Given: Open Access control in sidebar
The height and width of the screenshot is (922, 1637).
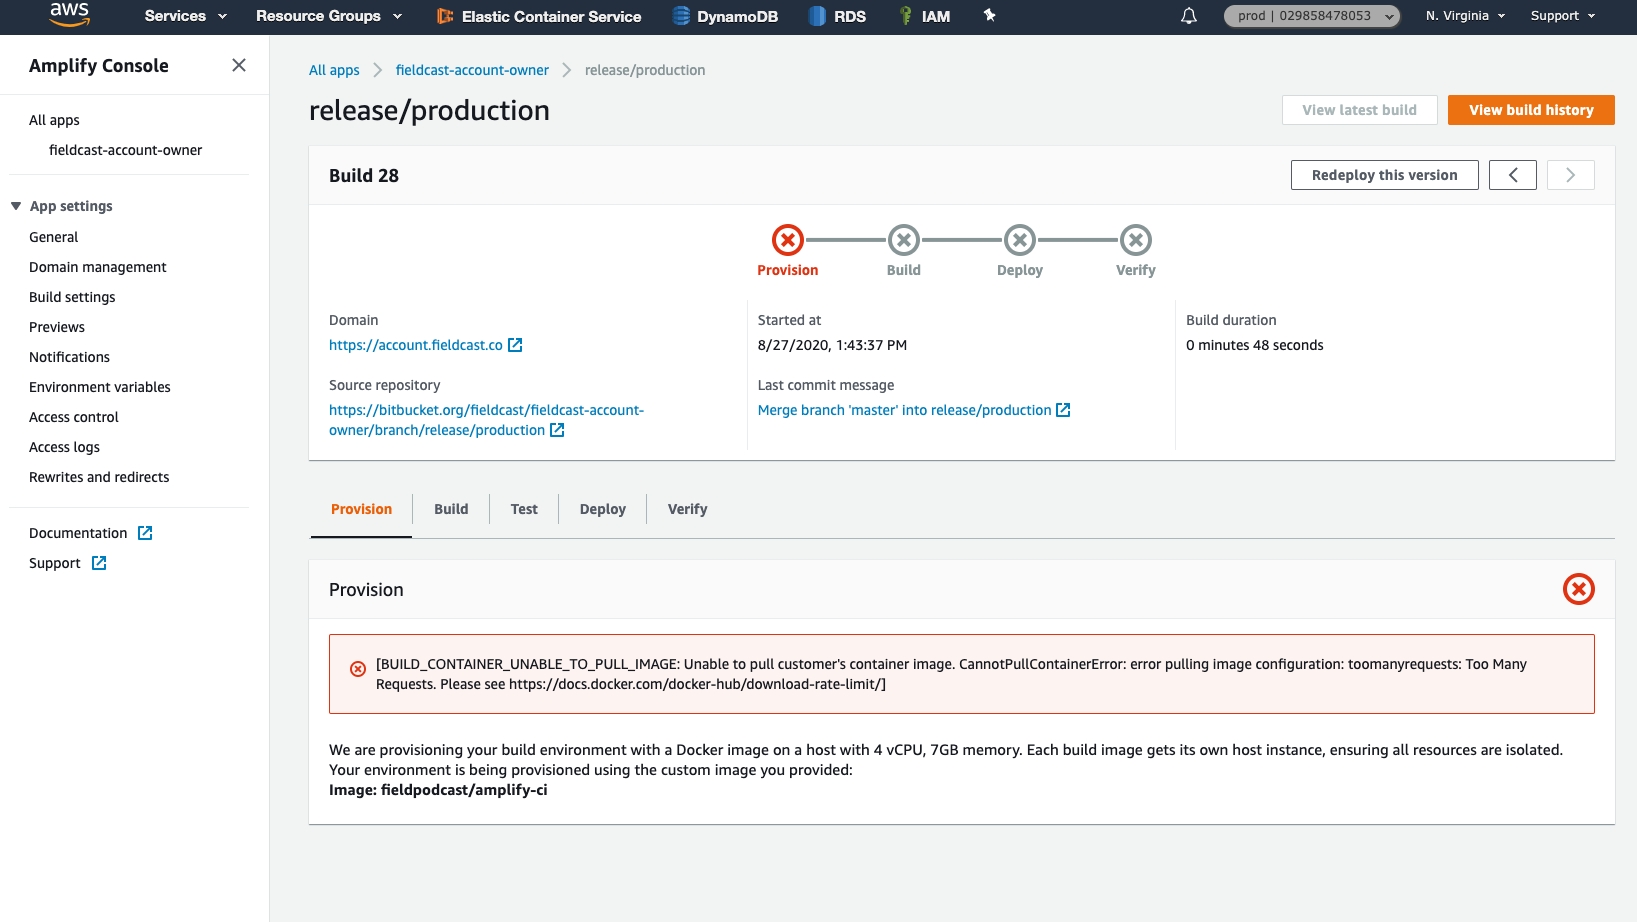Looking at the screenshot, I should click(74, 417).
